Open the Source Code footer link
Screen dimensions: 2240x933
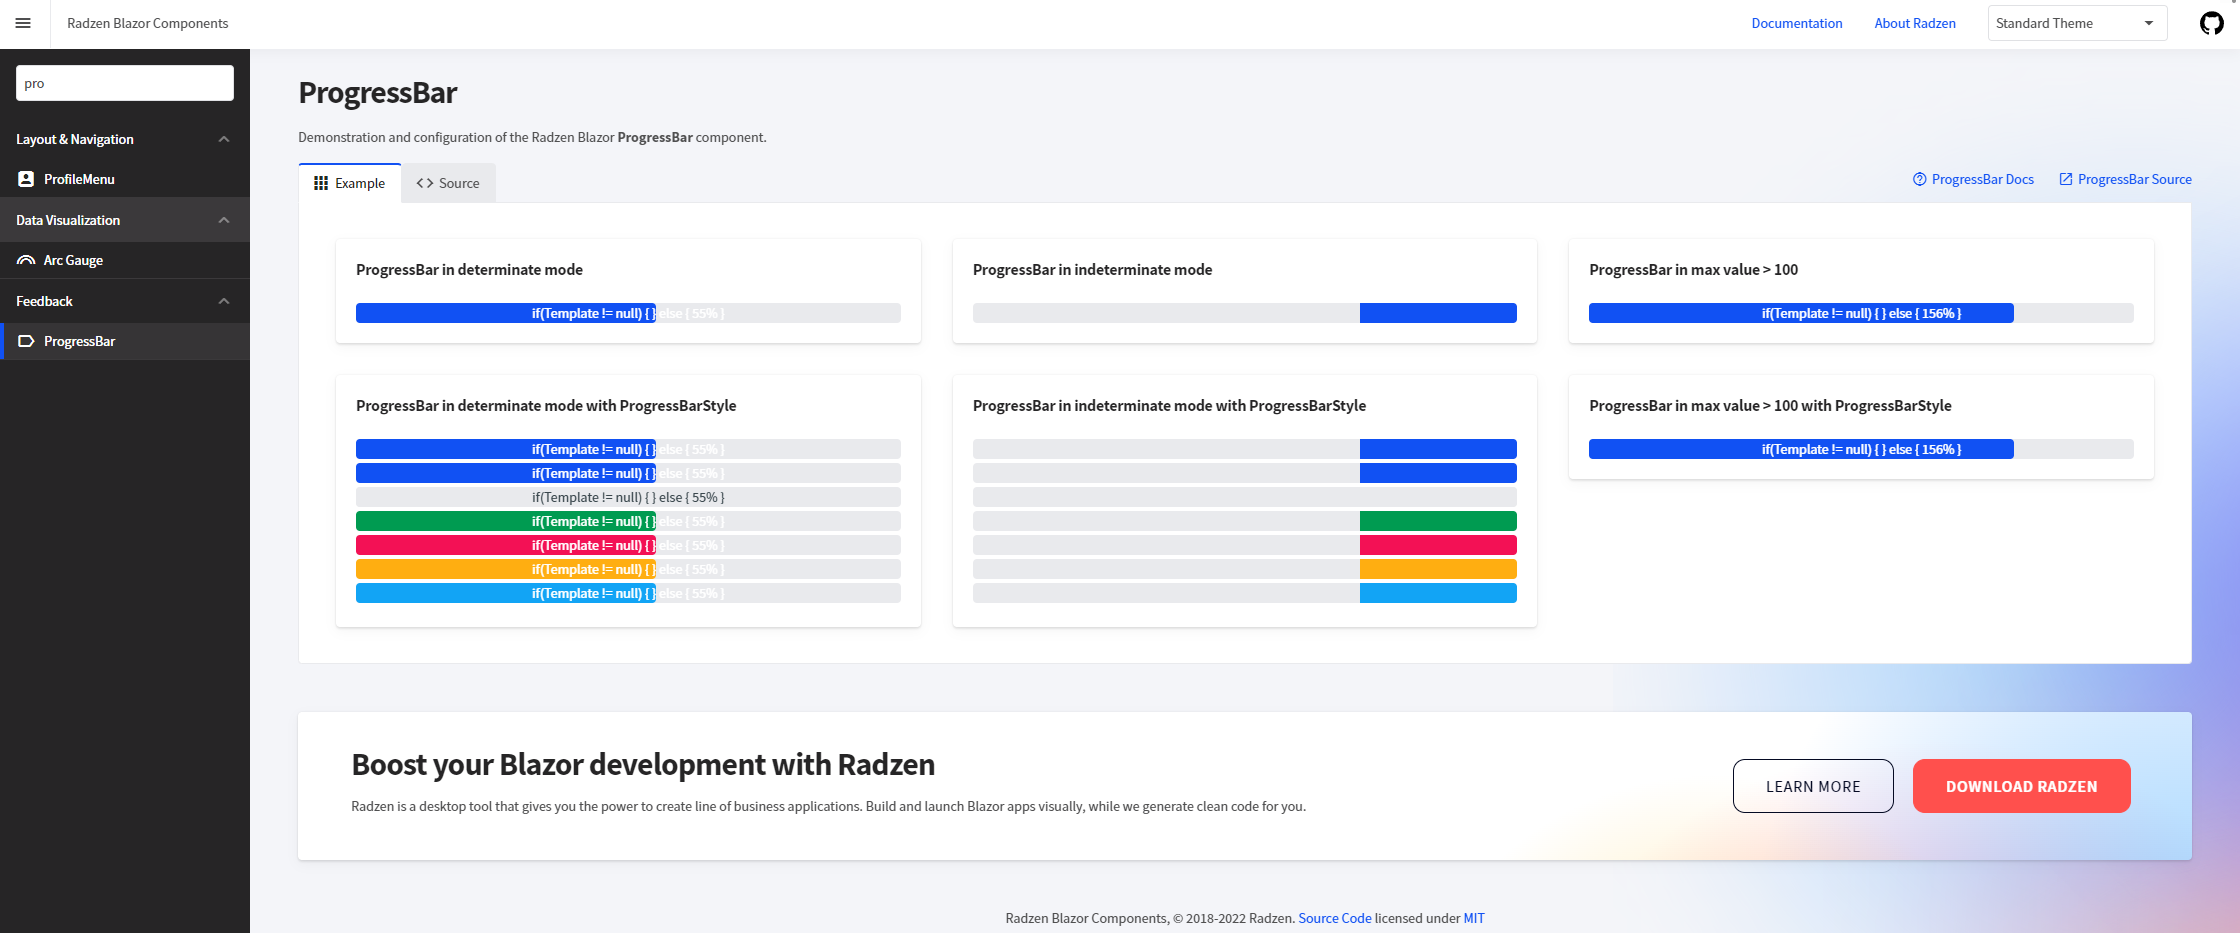1334,918
